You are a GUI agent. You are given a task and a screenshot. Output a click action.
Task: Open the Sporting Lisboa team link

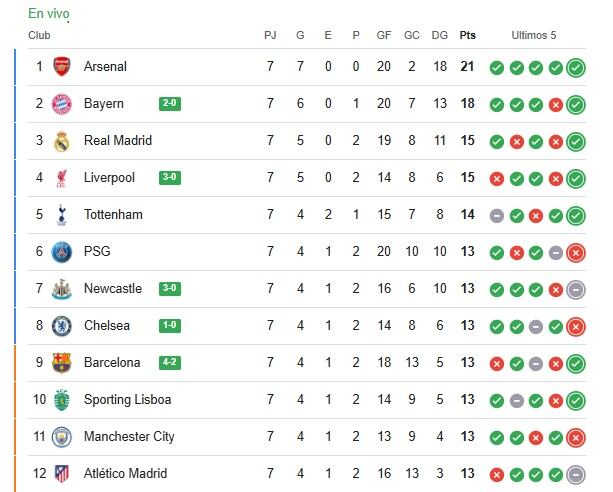(x=127, y=400)
